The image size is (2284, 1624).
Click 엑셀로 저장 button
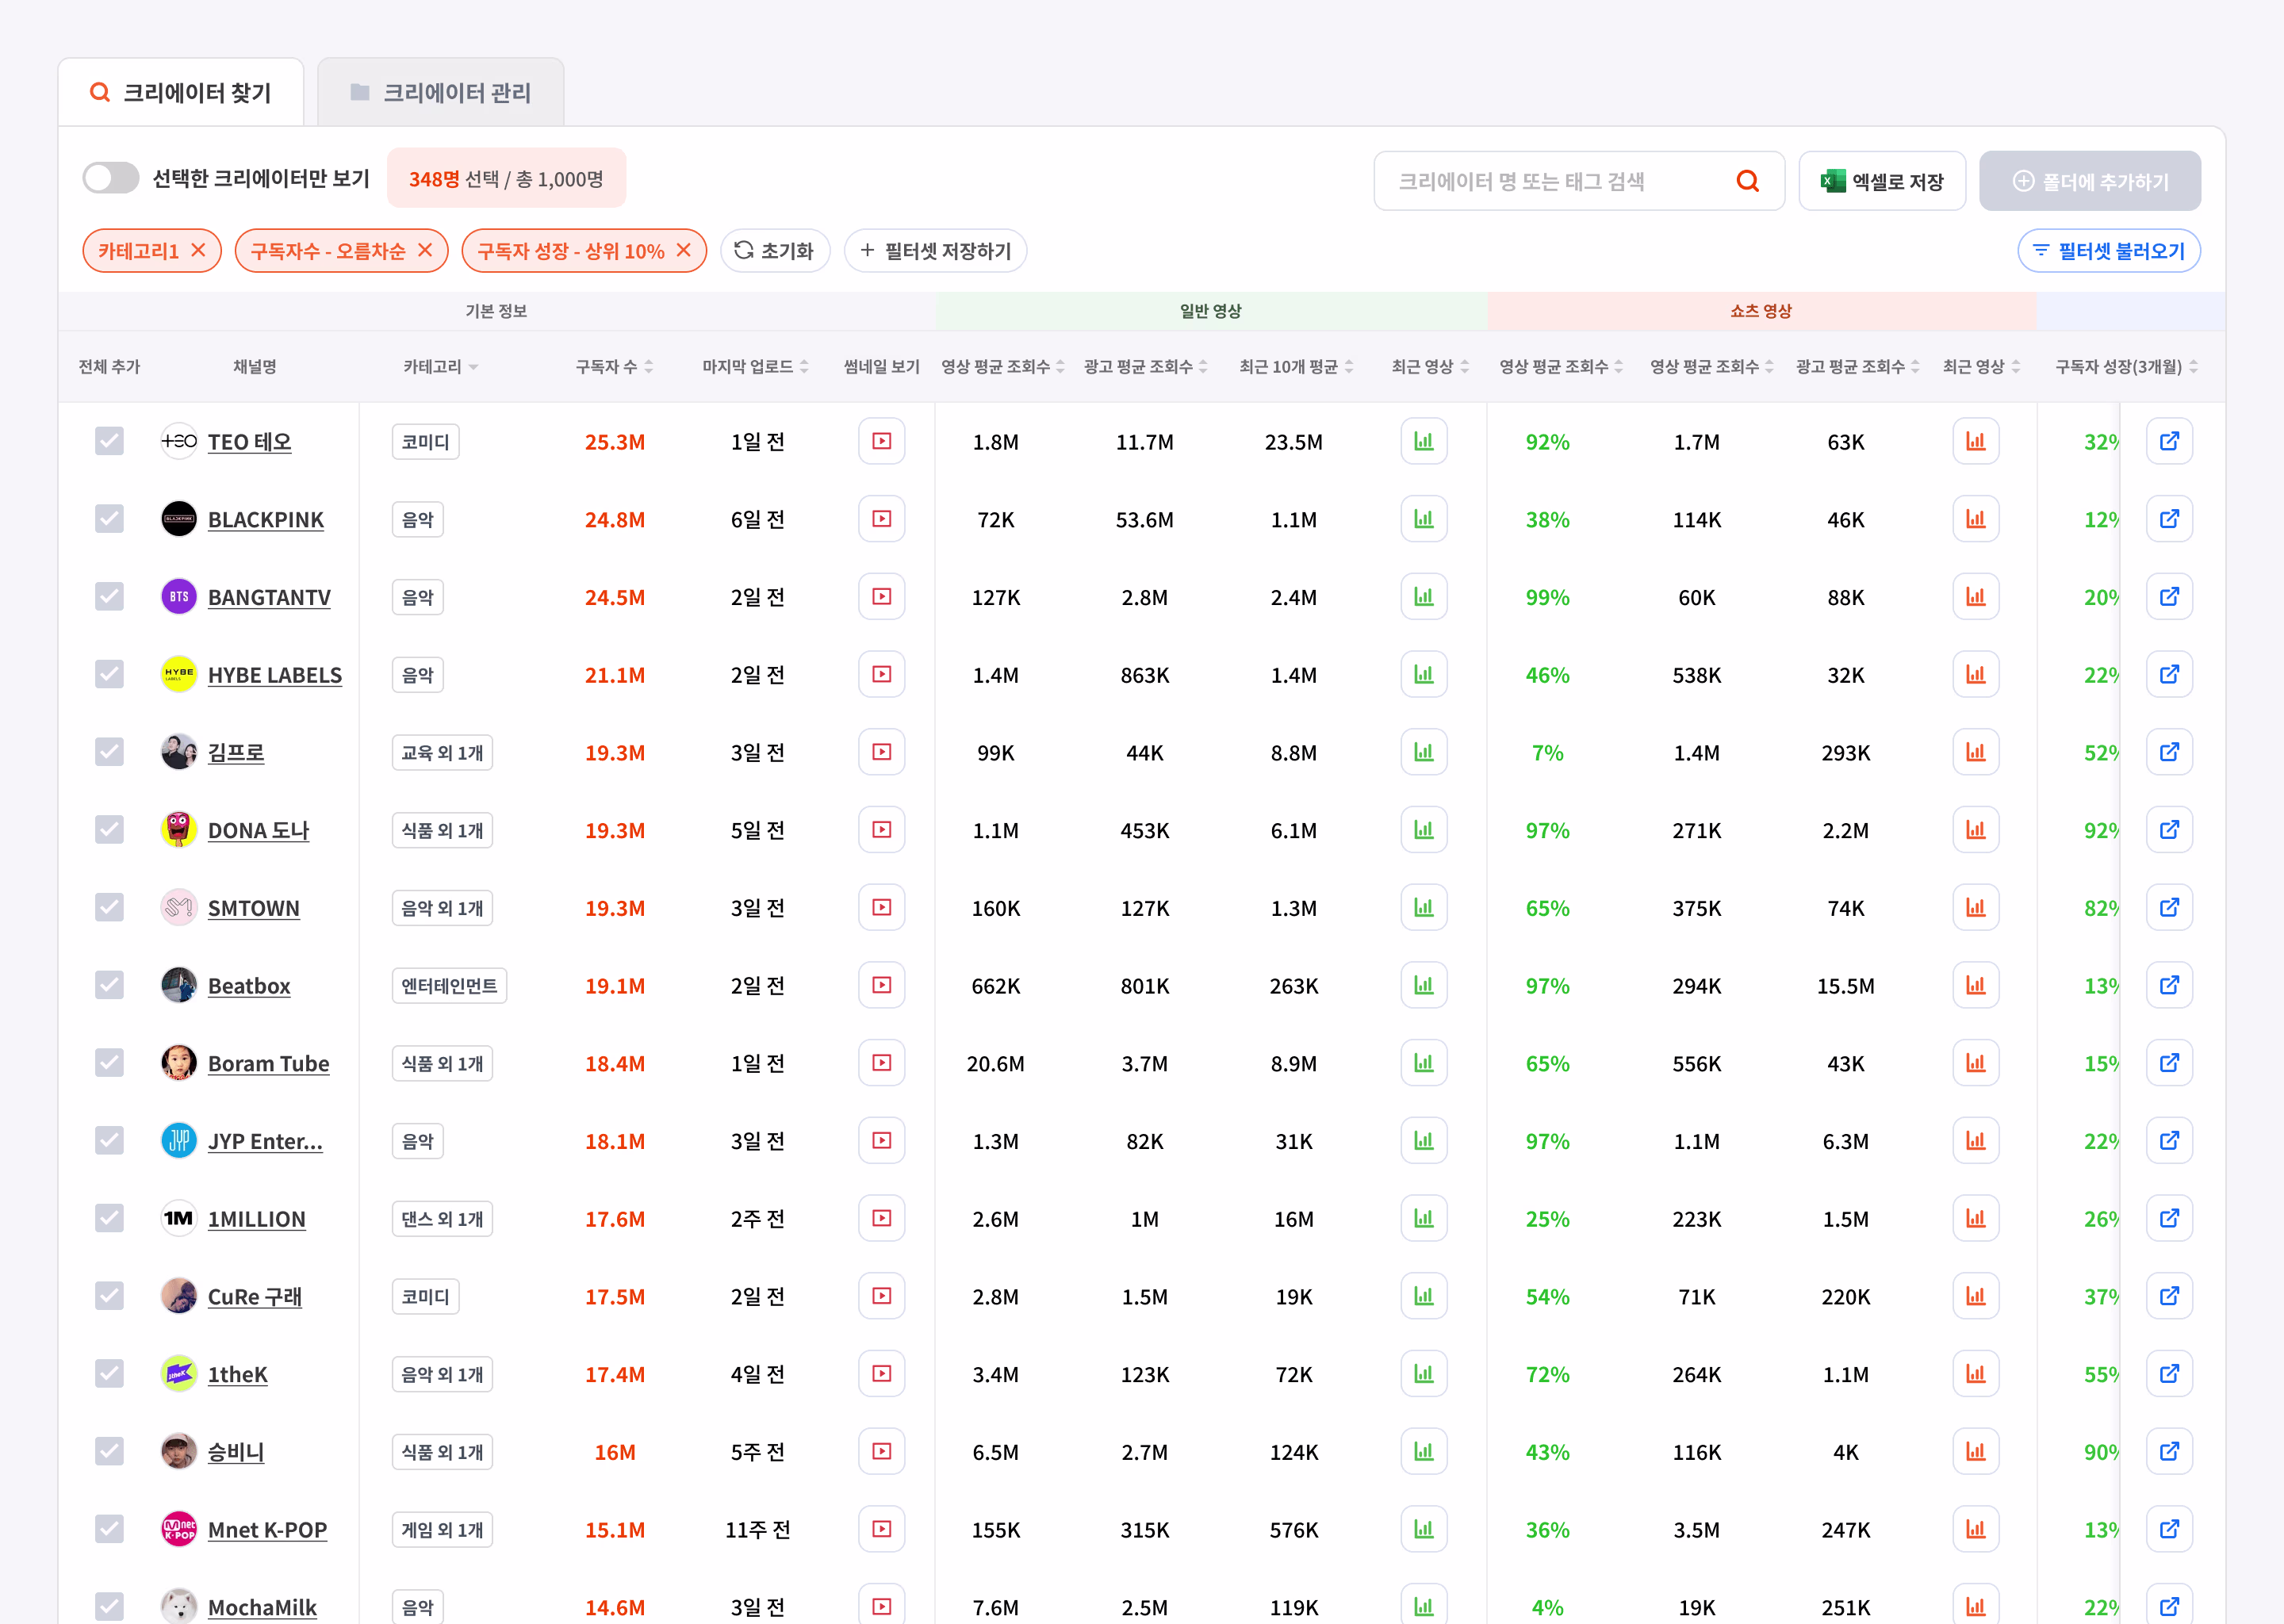tap(1881, 181)
